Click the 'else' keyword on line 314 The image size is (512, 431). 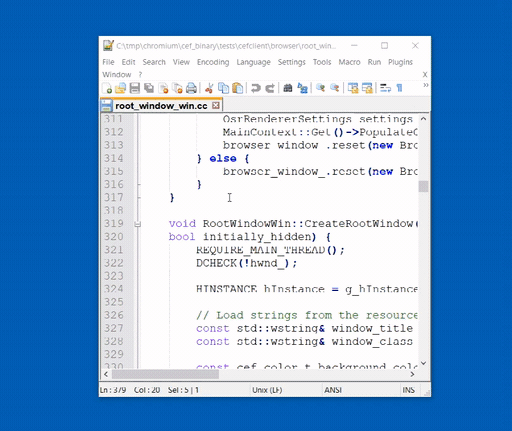[223, 158]
